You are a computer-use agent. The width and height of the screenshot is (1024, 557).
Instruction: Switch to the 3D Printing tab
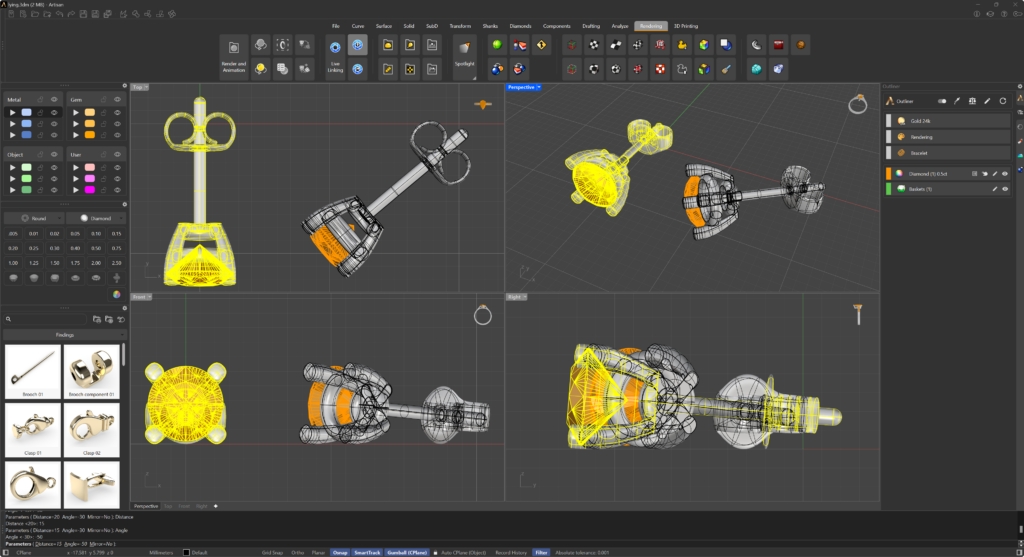[686, 26]
